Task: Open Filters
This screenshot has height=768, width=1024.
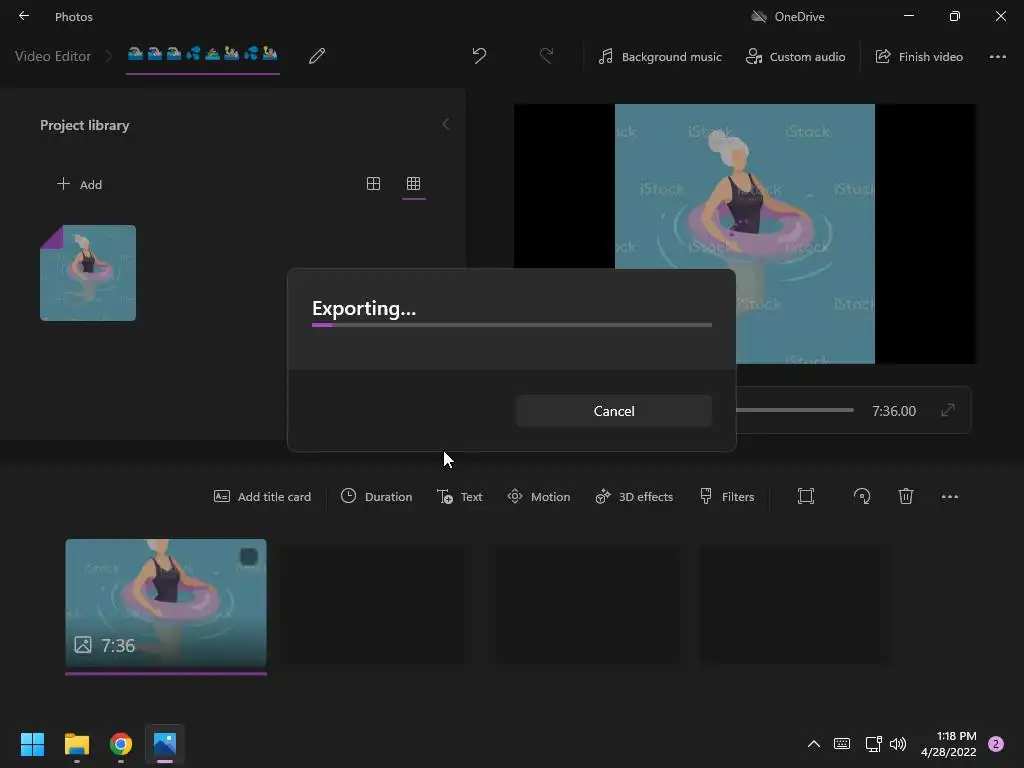Action: (x=727, y=497)
